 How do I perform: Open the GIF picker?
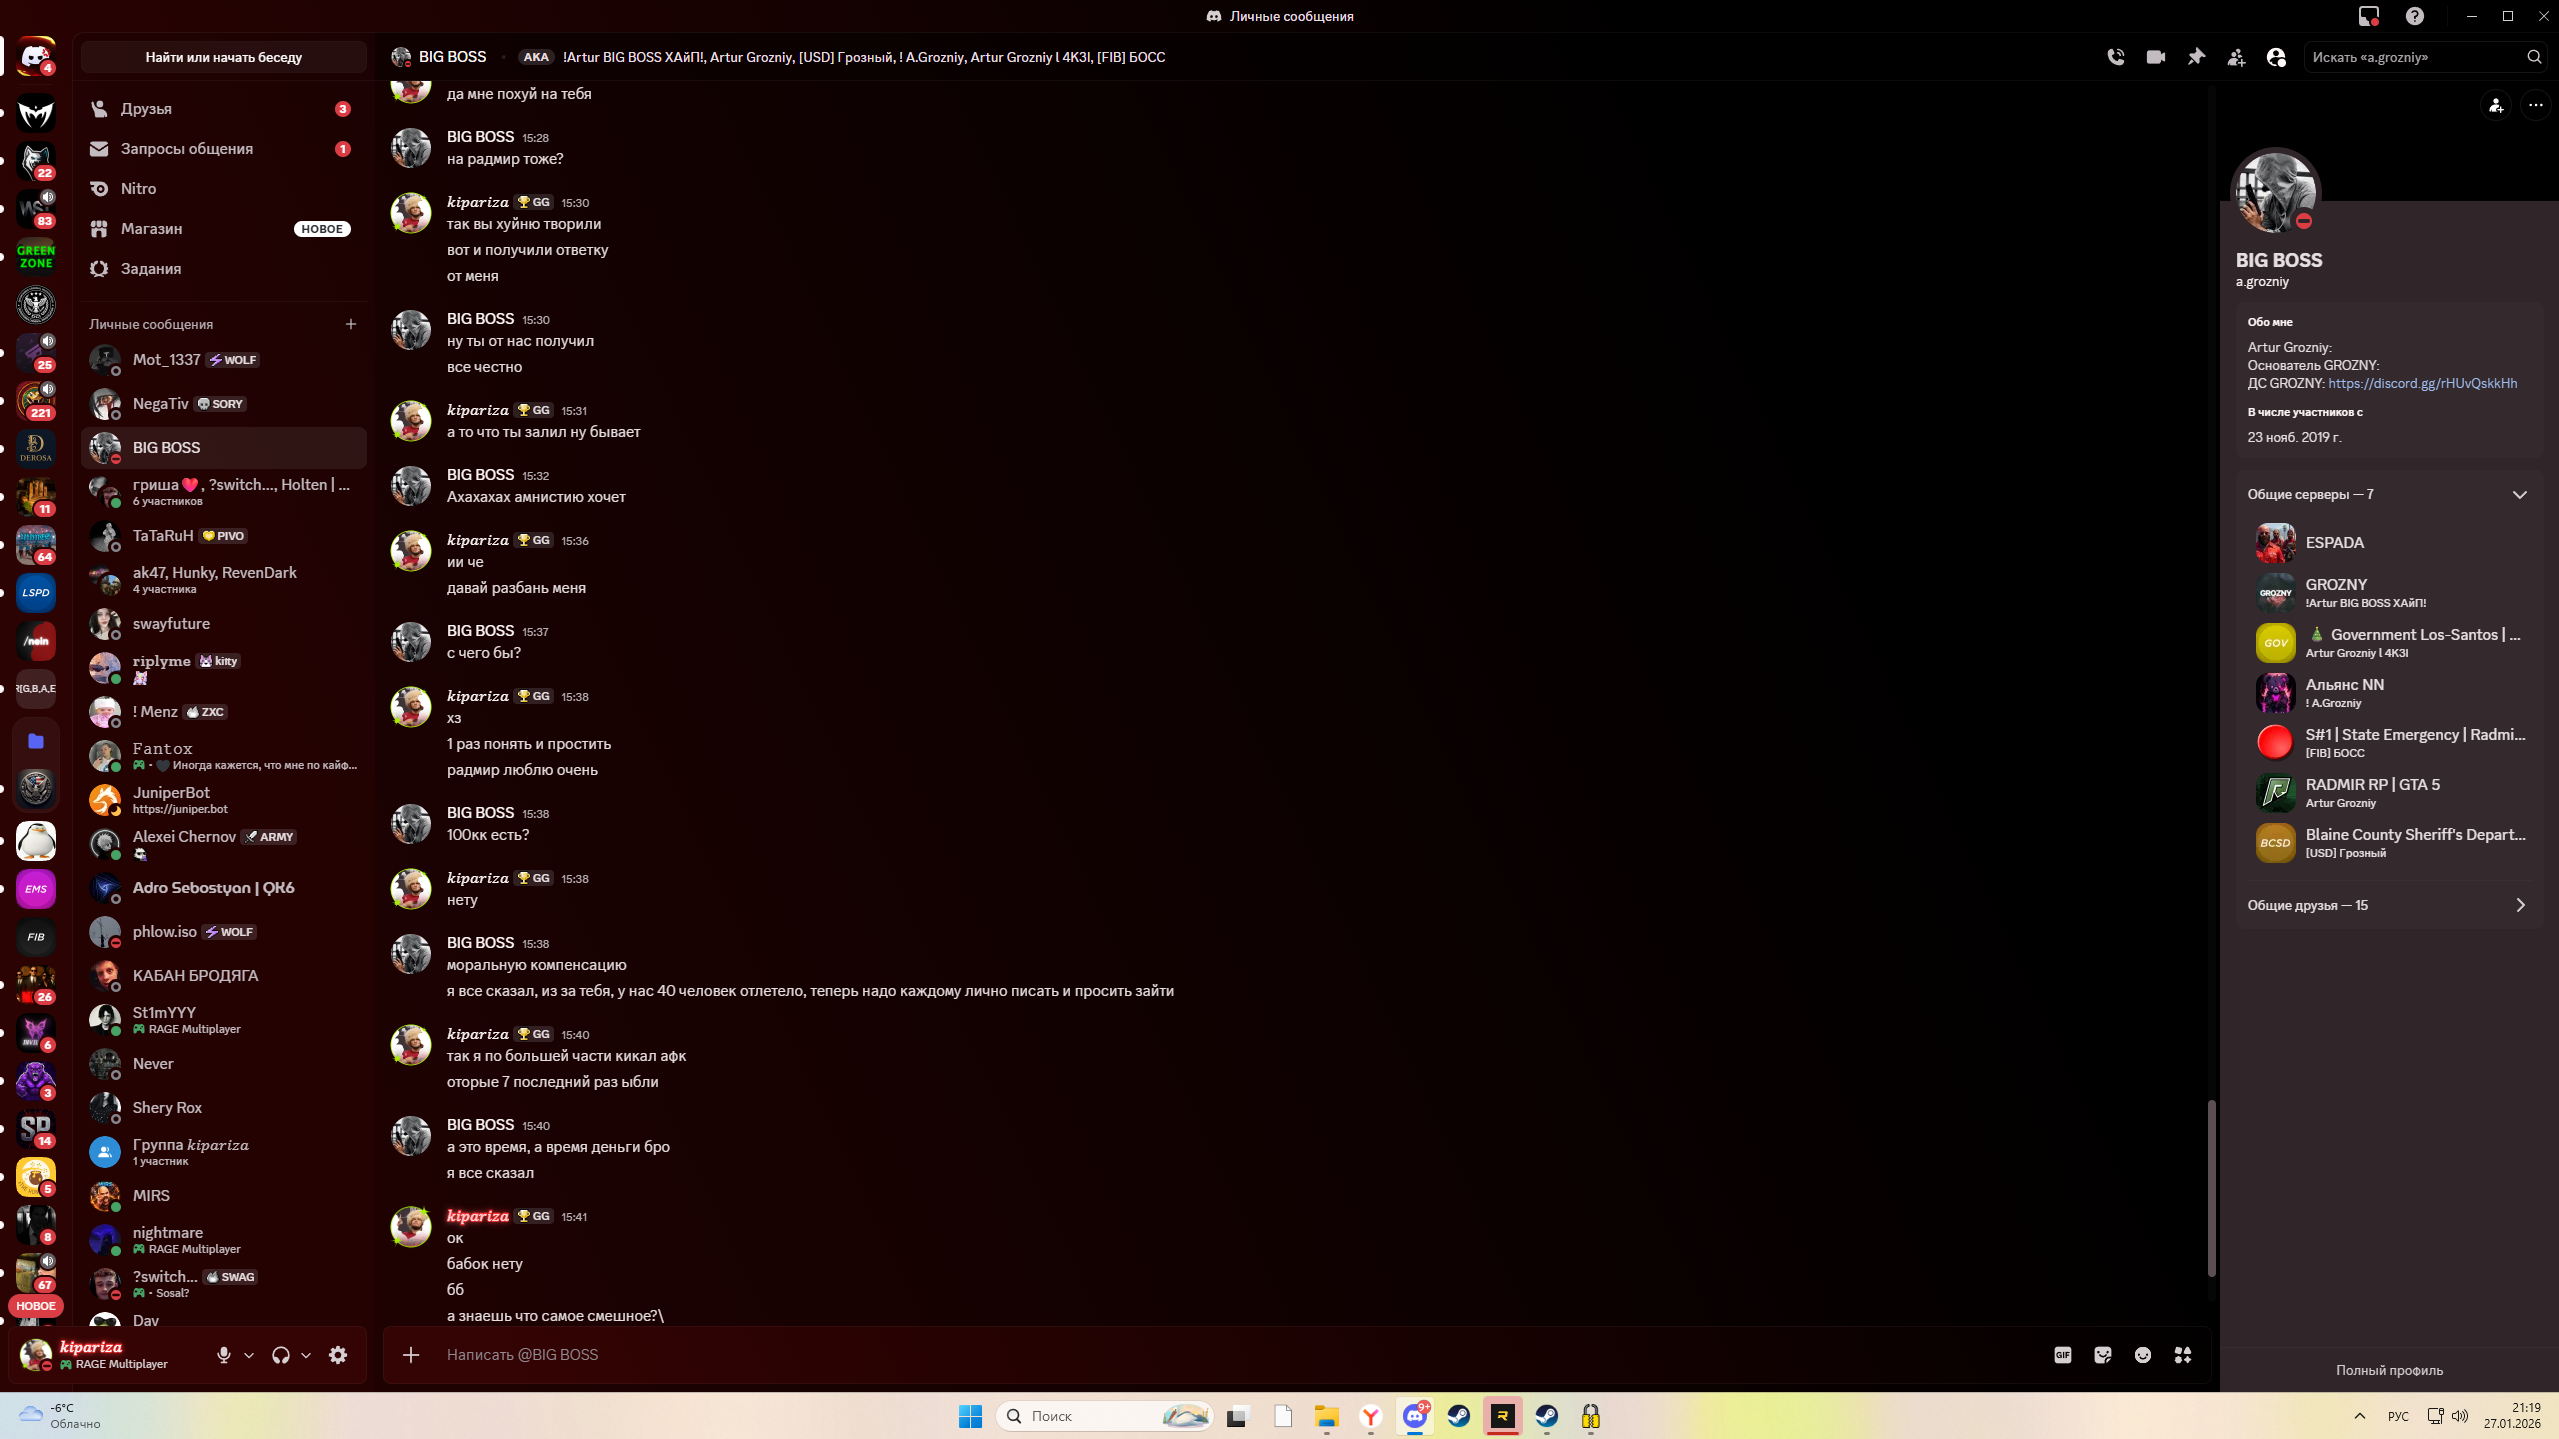(2062, 1355)
